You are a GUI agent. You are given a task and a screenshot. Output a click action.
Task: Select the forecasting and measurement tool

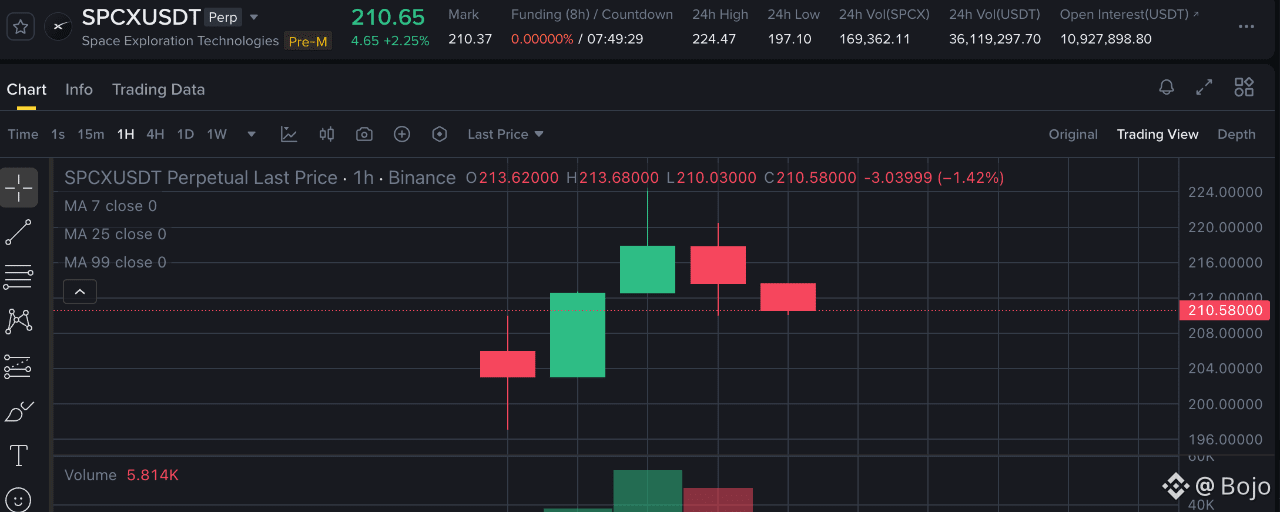[x=18, y=366]
